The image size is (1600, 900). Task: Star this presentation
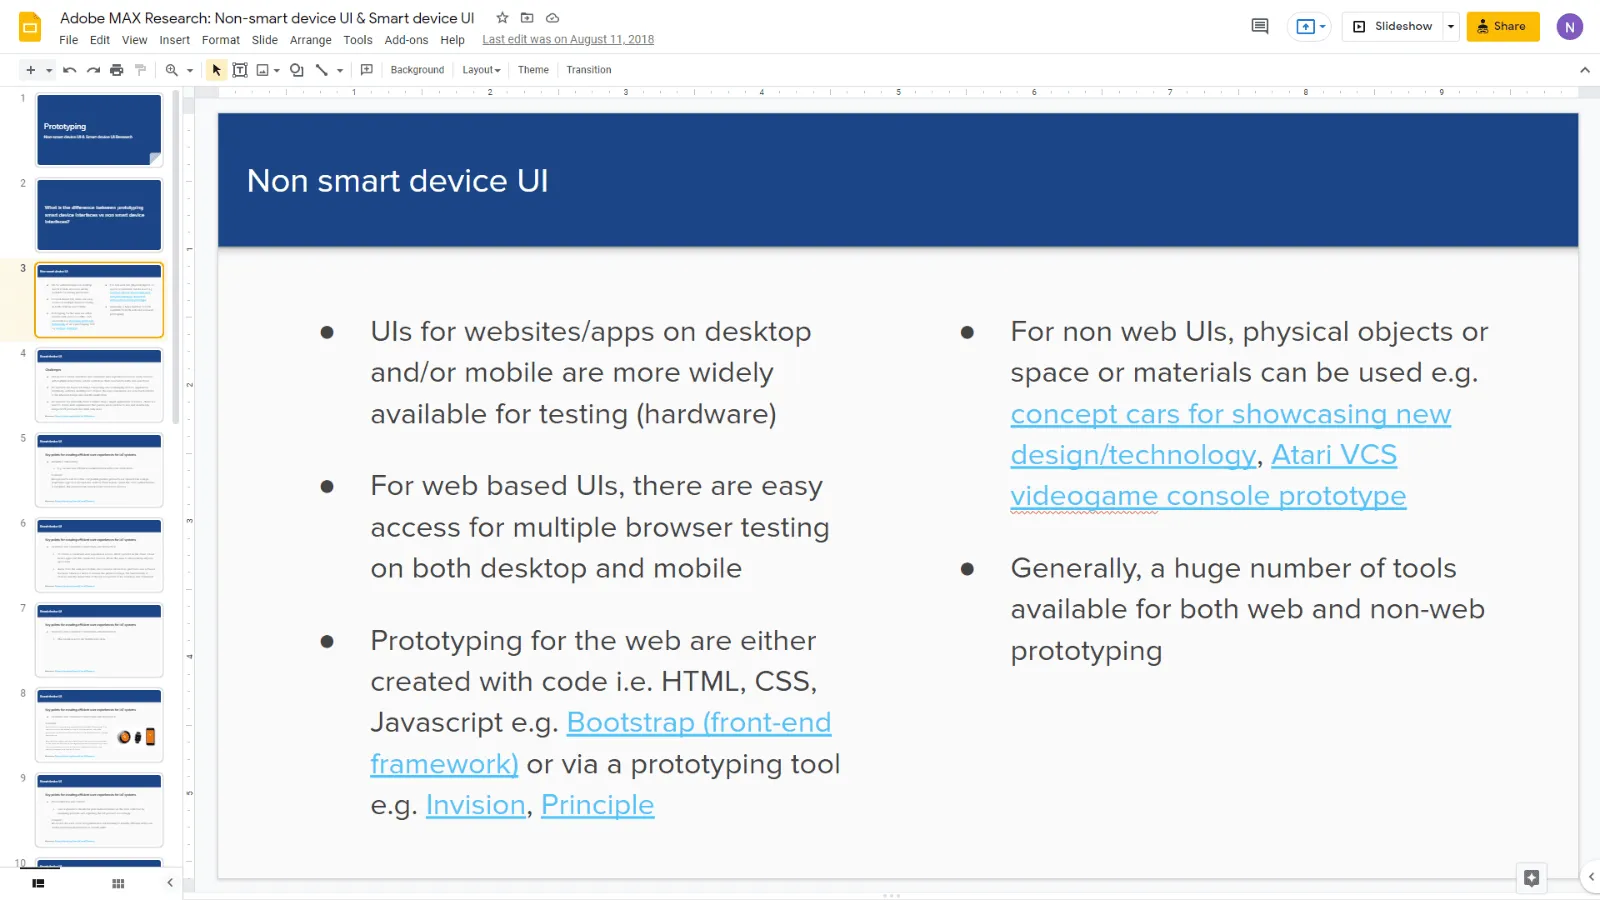pos(502,18)
